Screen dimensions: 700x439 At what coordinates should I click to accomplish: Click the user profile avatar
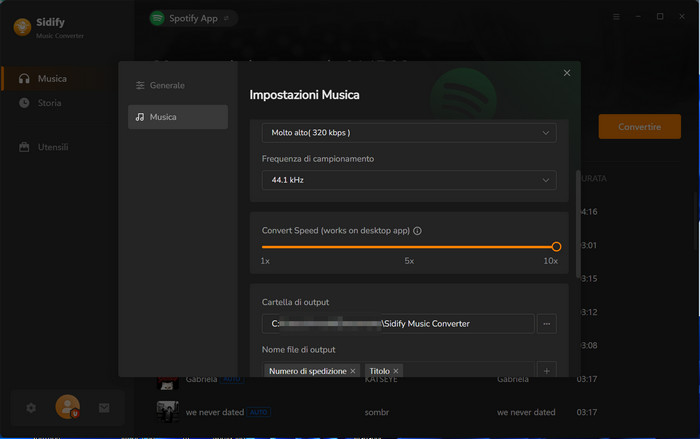click(x=67, y=407)
